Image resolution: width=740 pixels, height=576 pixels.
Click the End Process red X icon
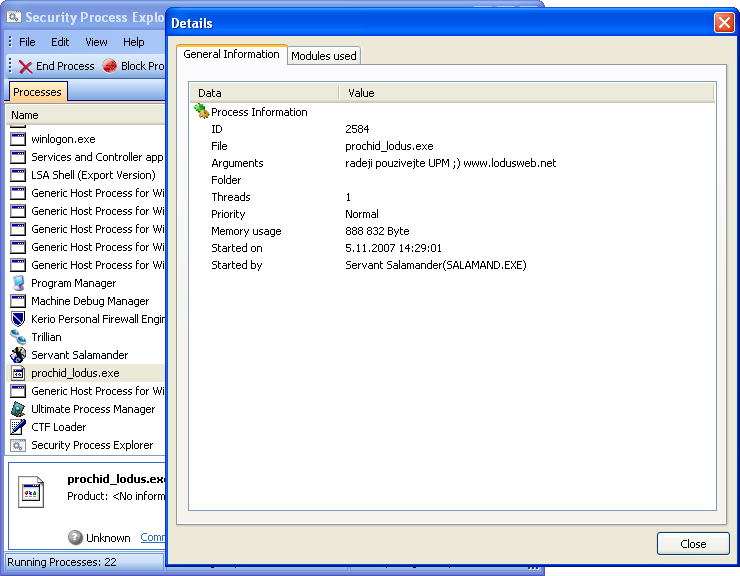point(25,67)
